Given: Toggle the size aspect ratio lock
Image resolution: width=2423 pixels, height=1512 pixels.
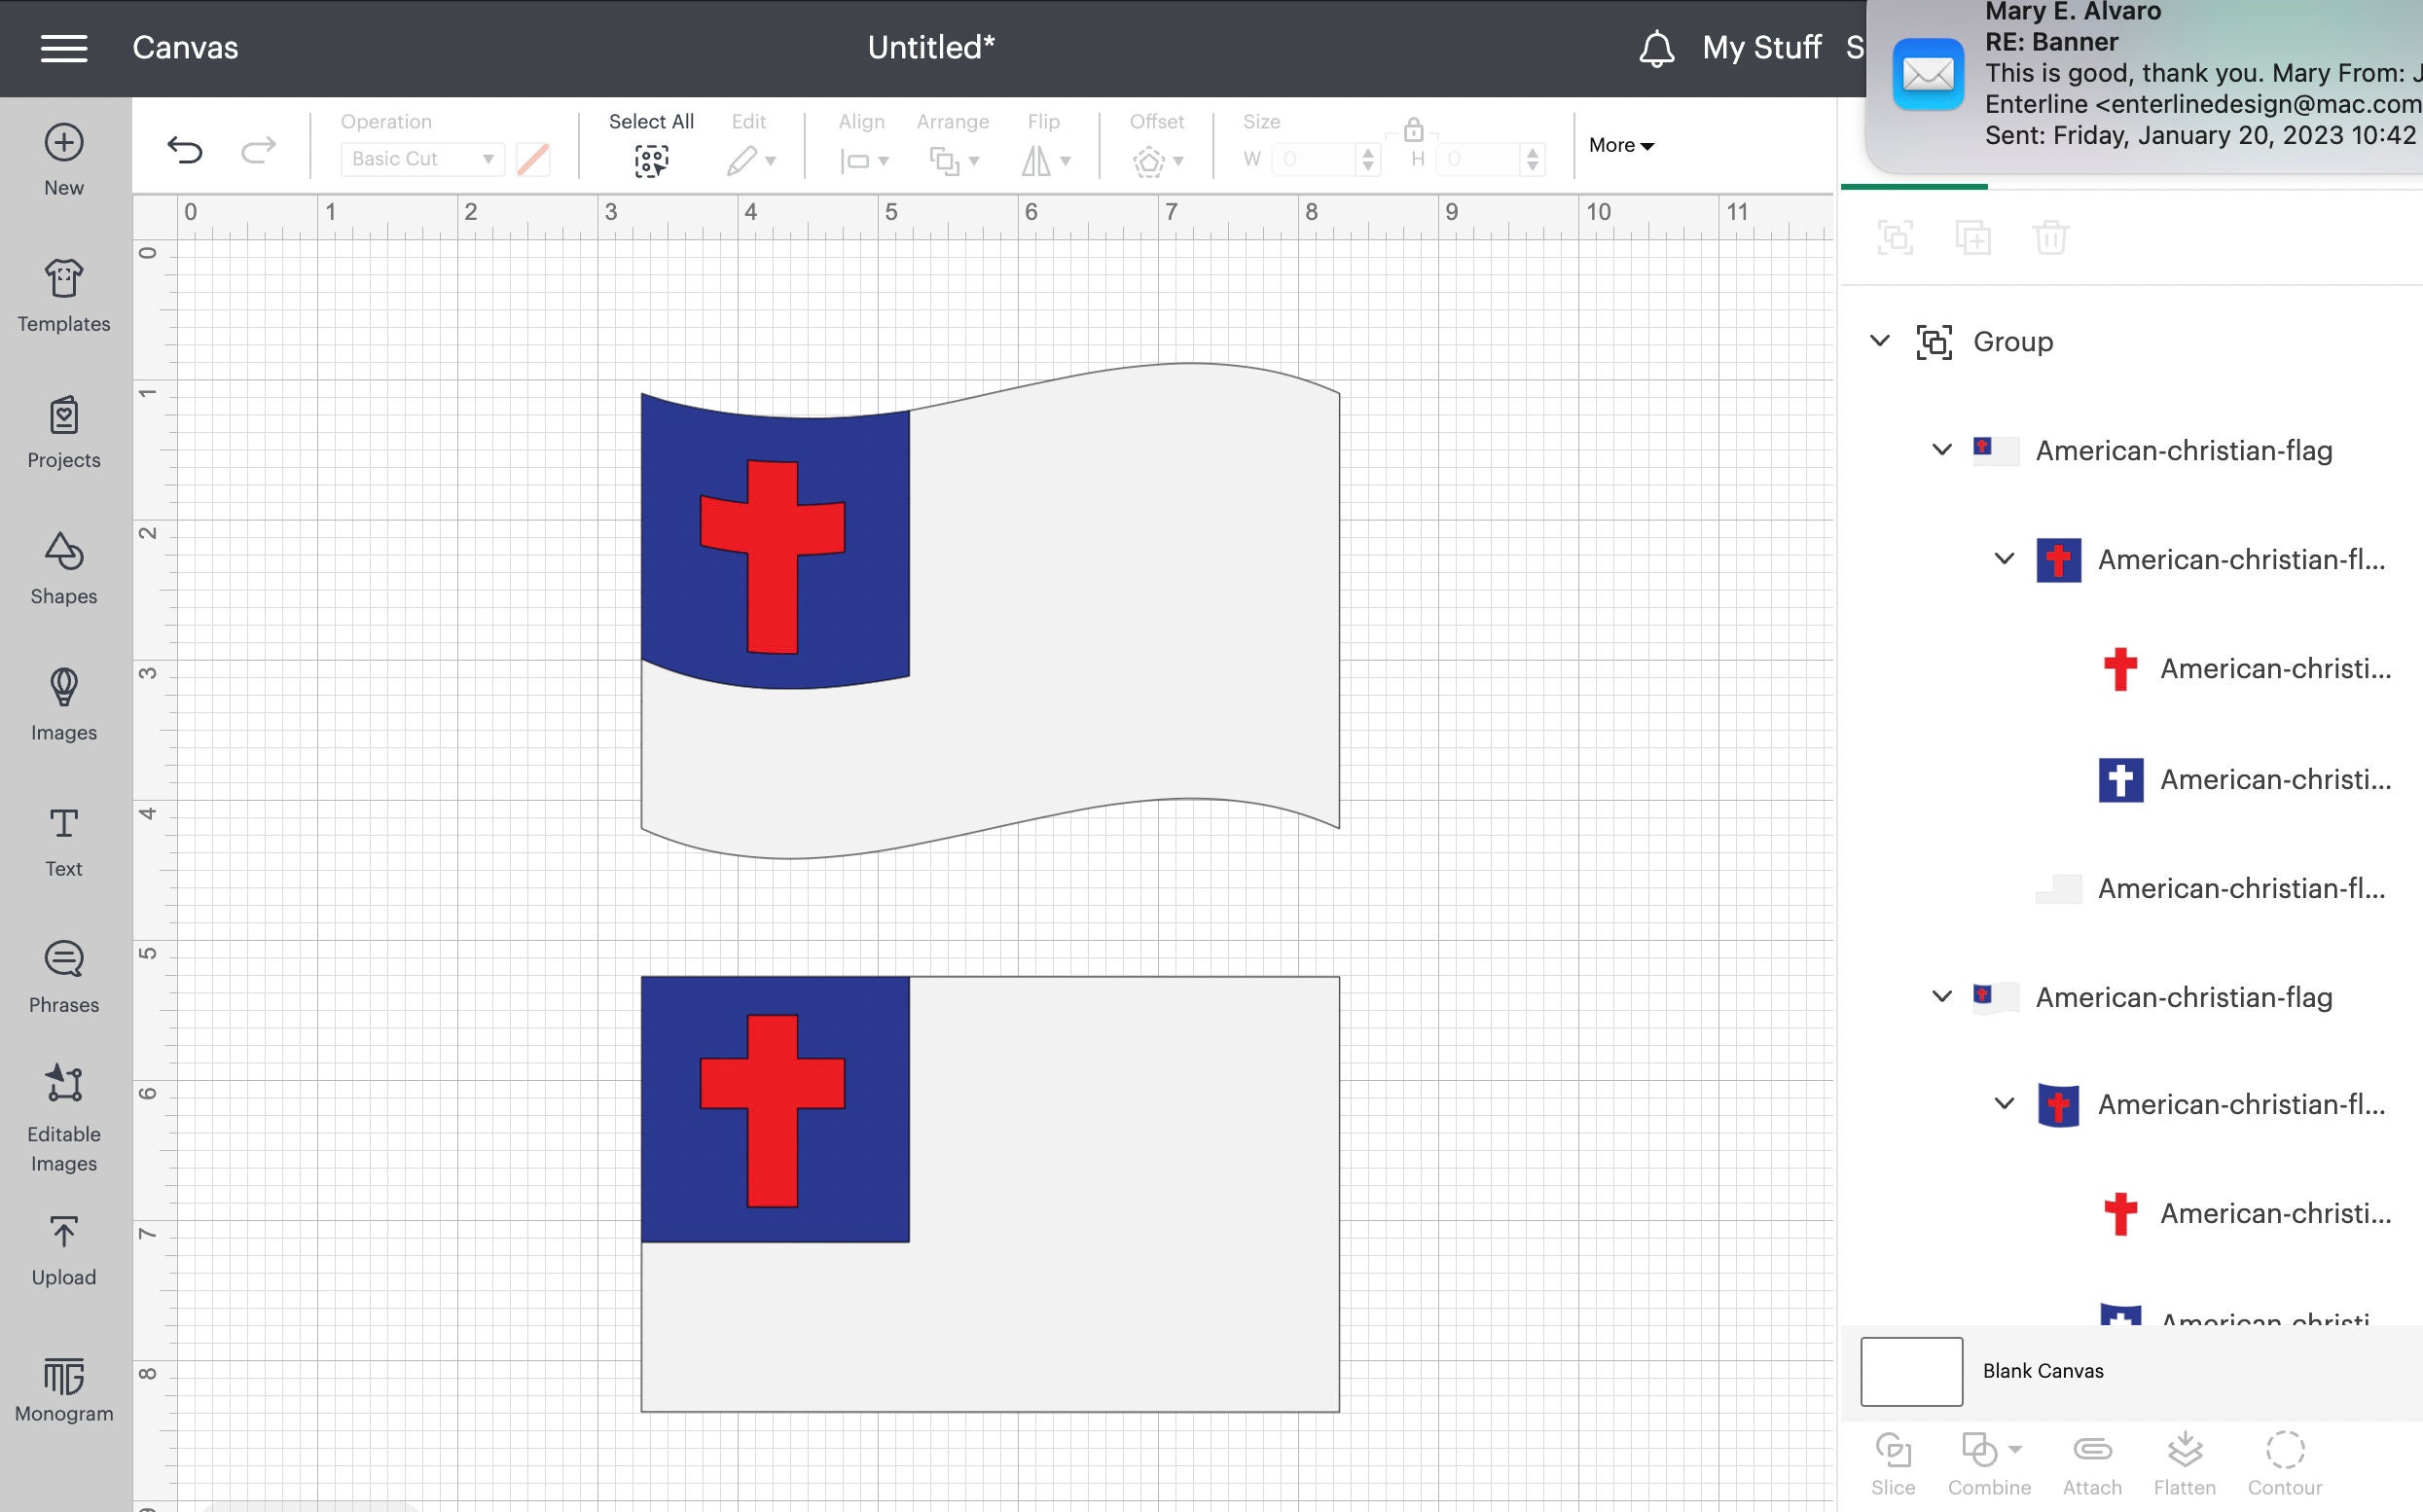Looking at the screenshot, I should [1413, 130].
